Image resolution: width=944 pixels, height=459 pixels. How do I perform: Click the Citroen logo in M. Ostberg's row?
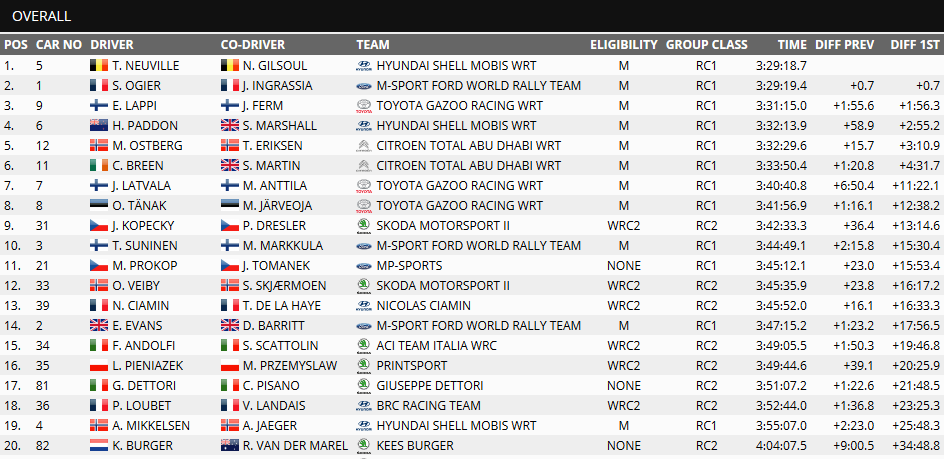coord(363,146)
